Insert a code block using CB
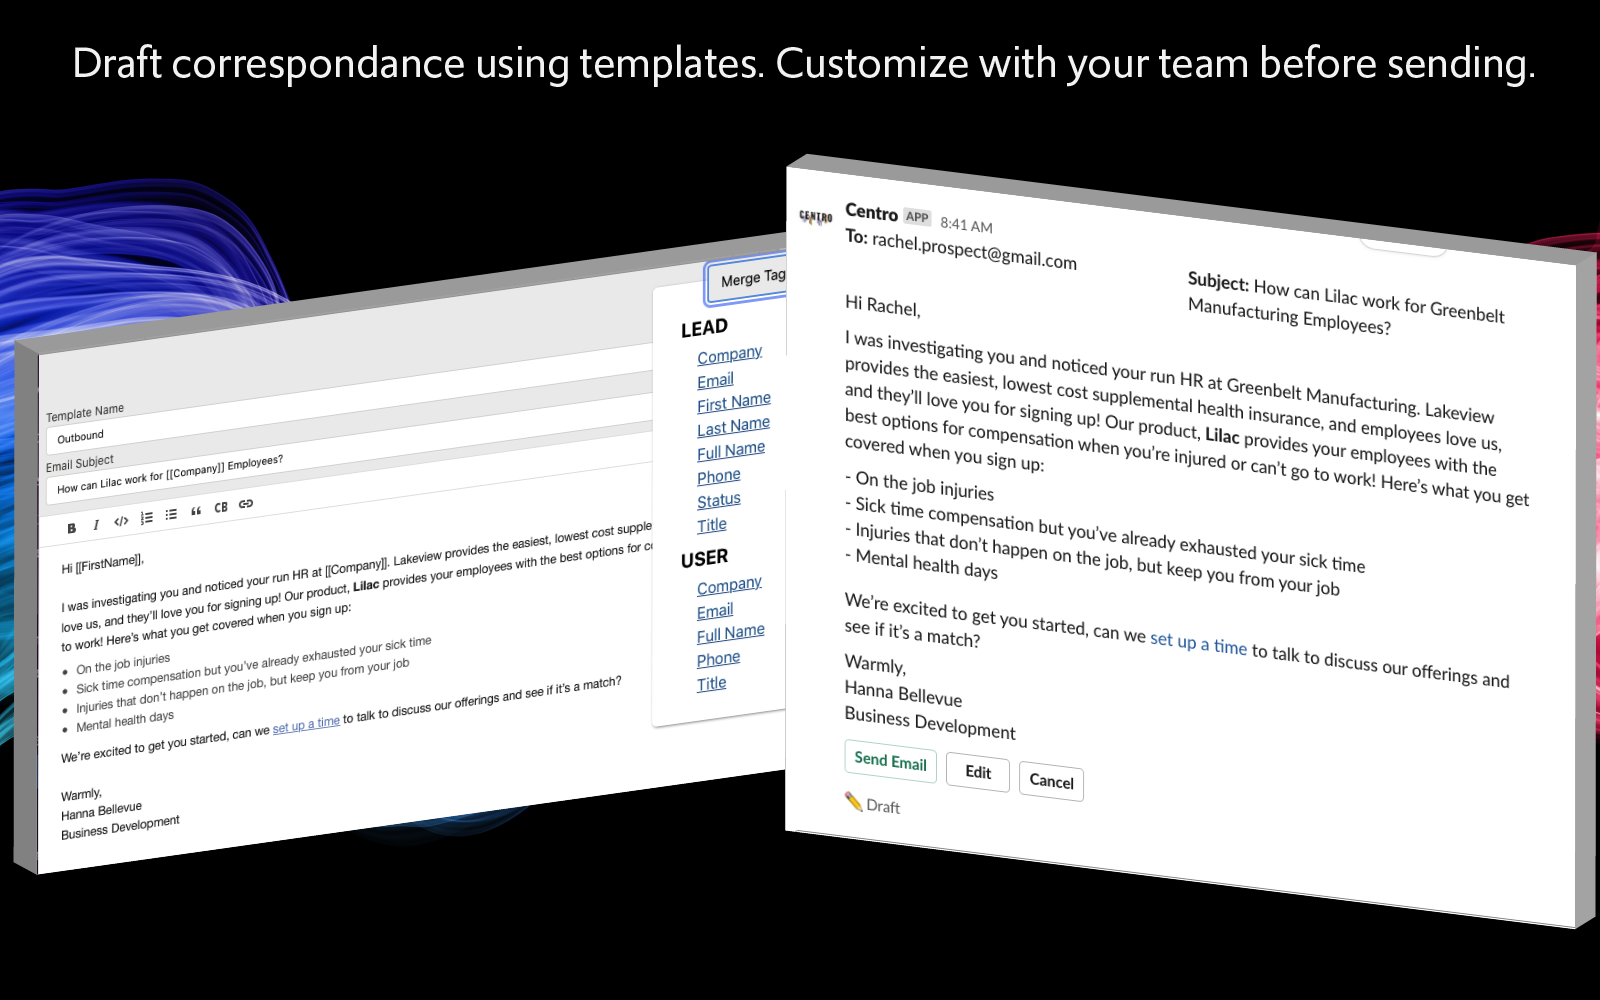This screenshot has width=1600, height=1000. 221,507
